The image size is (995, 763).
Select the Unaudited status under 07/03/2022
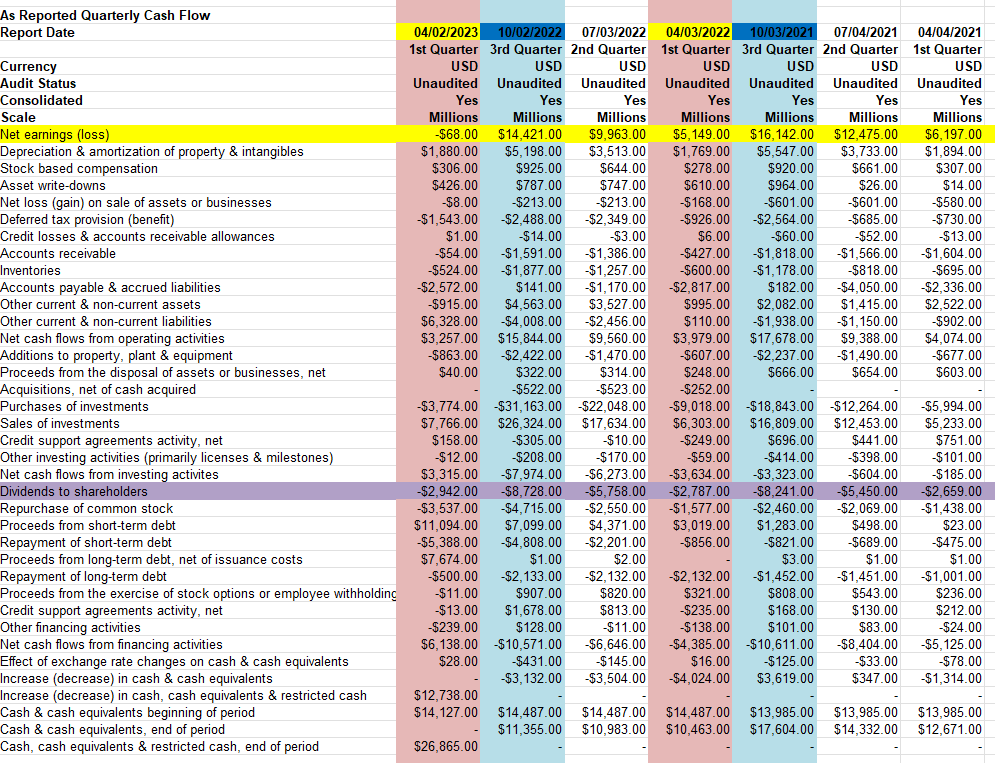[x=611, y=83]
